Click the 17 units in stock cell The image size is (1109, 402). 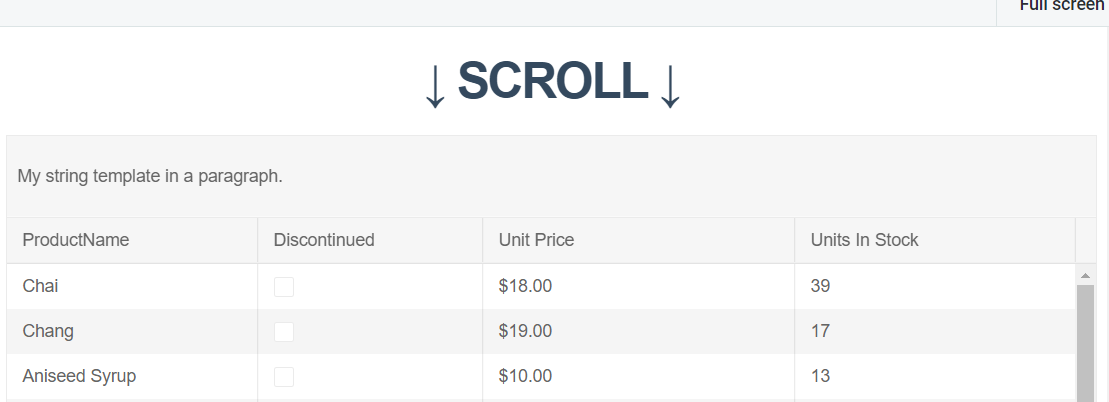click(x=820, y=331)
